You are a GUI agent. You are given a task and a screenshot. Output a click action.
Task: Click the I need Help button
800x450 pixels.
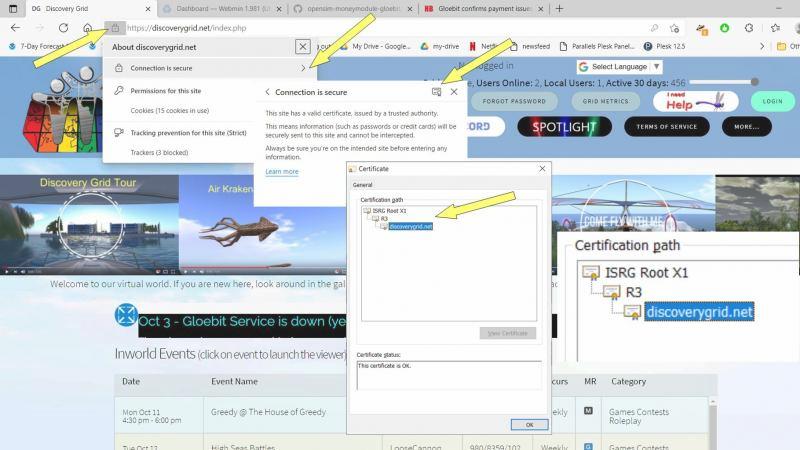coord(695,102)
